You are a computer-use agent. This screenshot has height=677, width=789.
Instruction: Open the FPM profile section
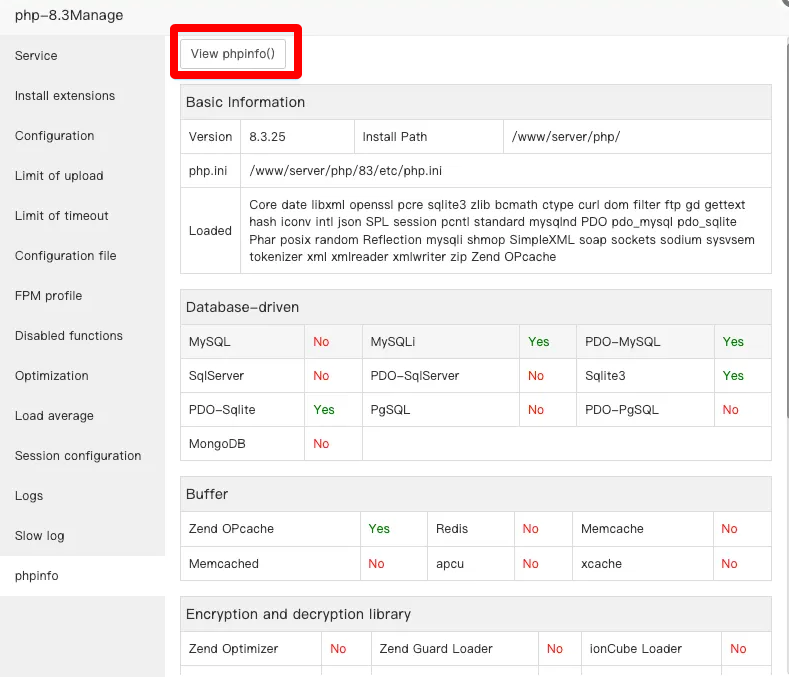tap(83, 295)
